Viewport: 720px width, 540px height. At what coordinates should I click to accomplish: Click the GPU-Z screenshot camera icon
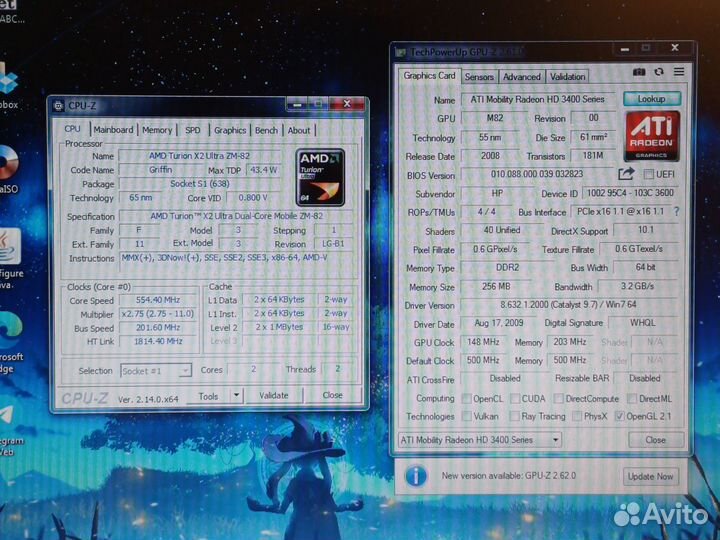(640, 73)
